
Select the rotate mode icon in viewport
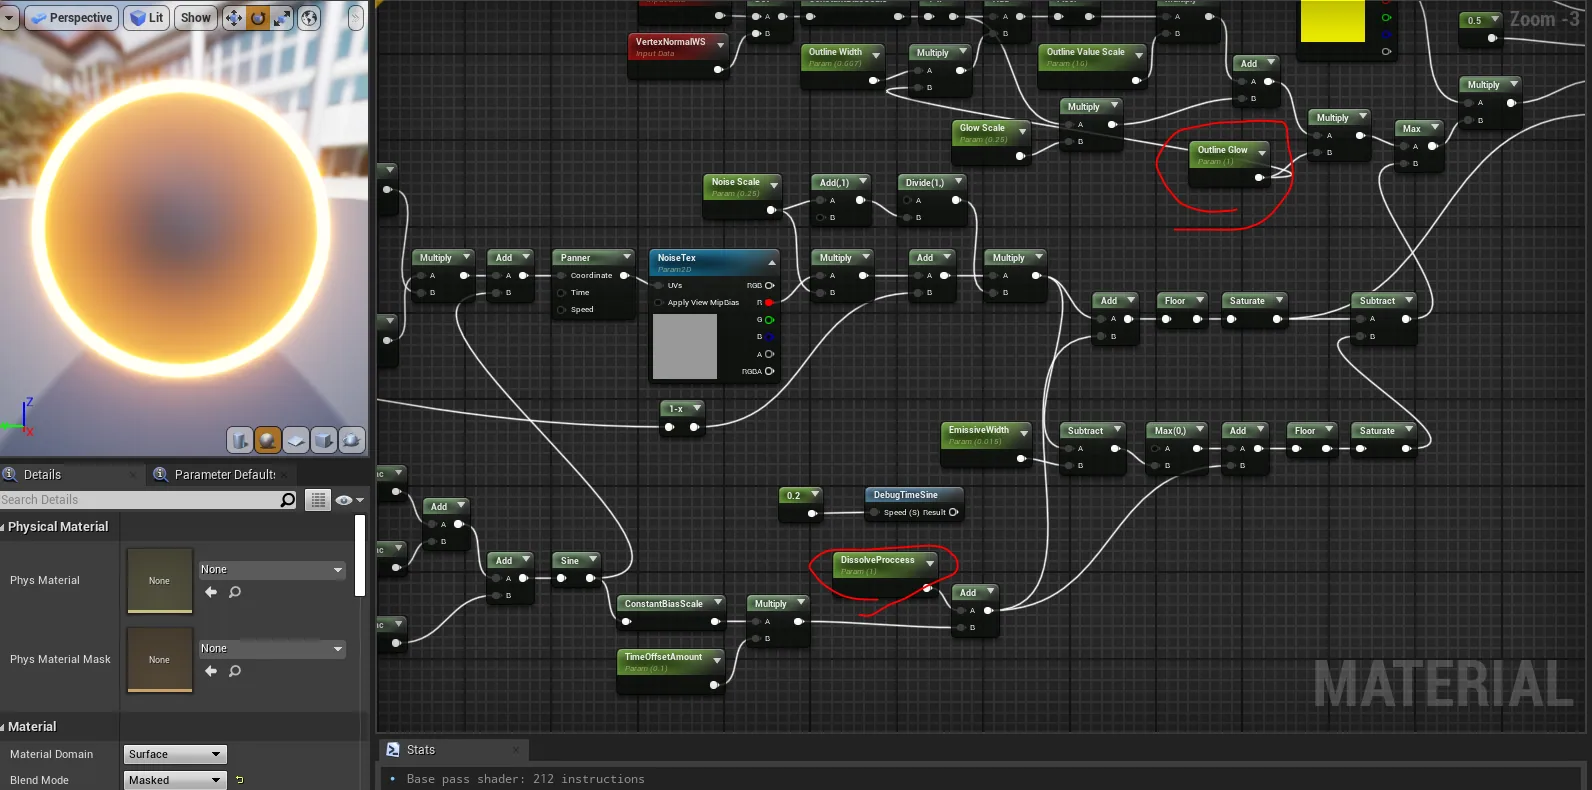tap(258, 18)
